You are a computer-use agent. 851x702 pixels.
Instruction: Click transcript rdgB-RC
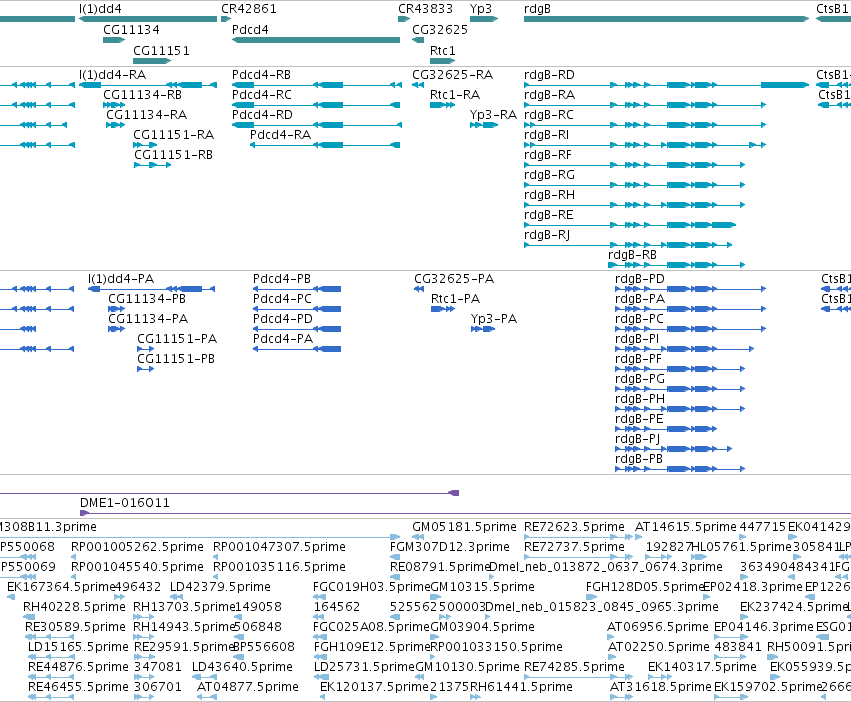(x=549, y=115)
